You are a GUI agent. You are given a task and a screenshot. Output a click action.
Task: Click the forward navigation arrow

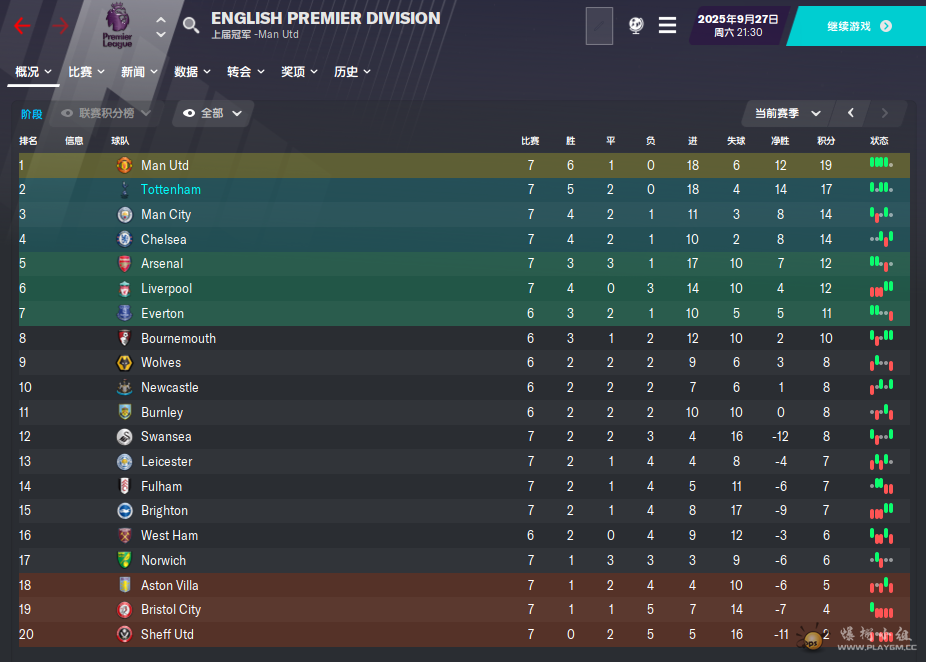[x=60, y=25]
